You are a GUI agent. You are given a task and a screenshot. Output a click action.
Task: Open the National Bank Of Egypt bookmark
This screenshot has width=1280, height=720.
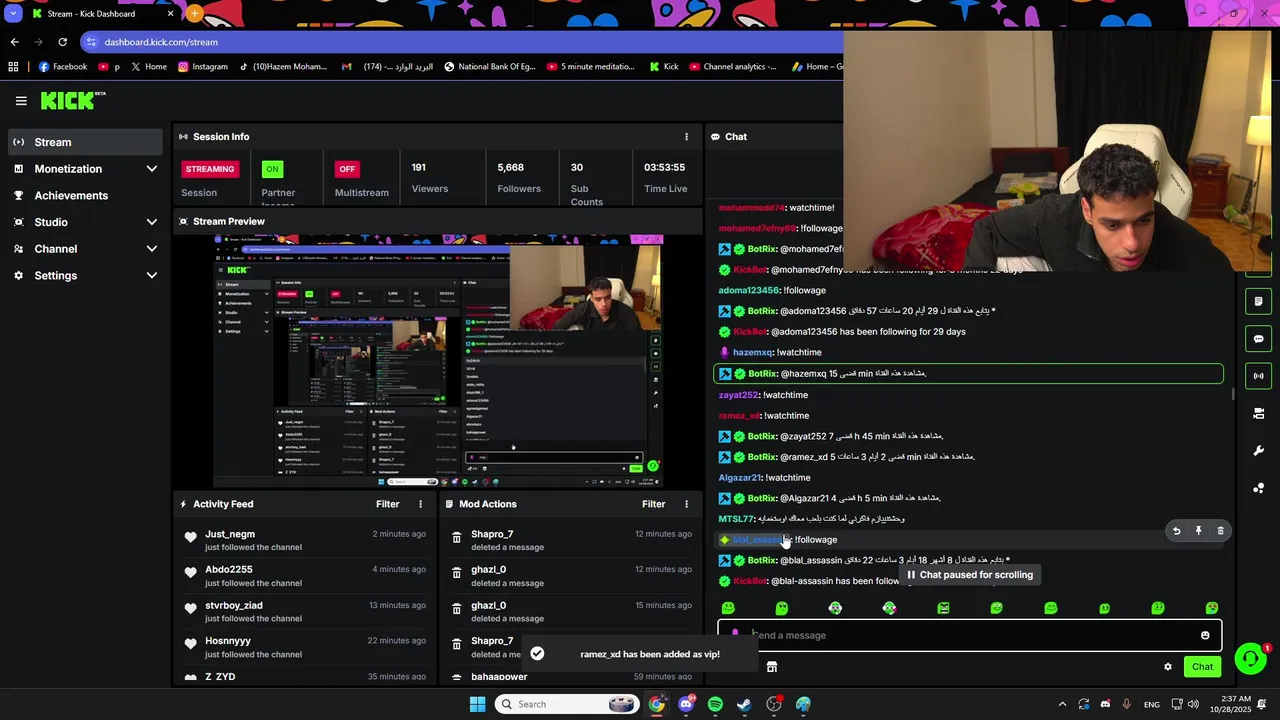[490, 67]
